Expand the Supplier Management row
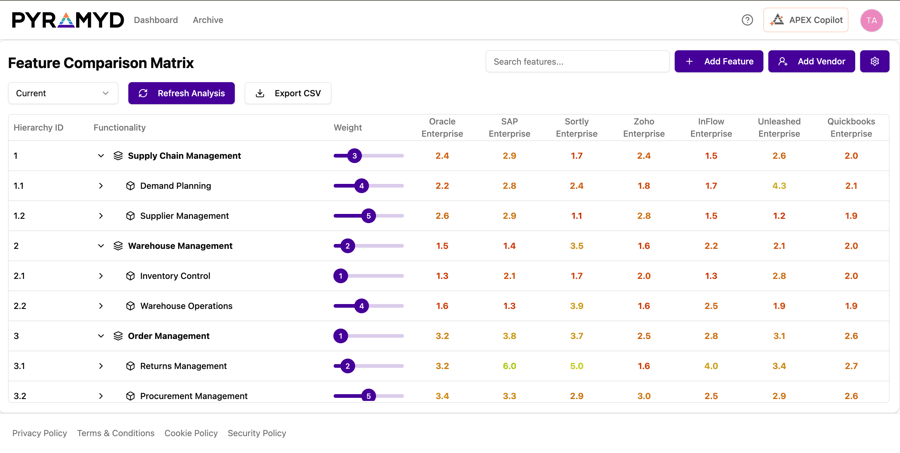The width and height of the screenshot is (900, 453). click(101, 216)
